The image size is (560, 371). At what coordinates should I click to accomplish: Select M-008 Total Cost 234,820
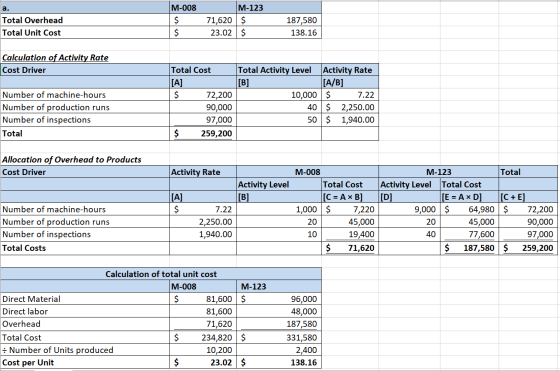(203, 337)
